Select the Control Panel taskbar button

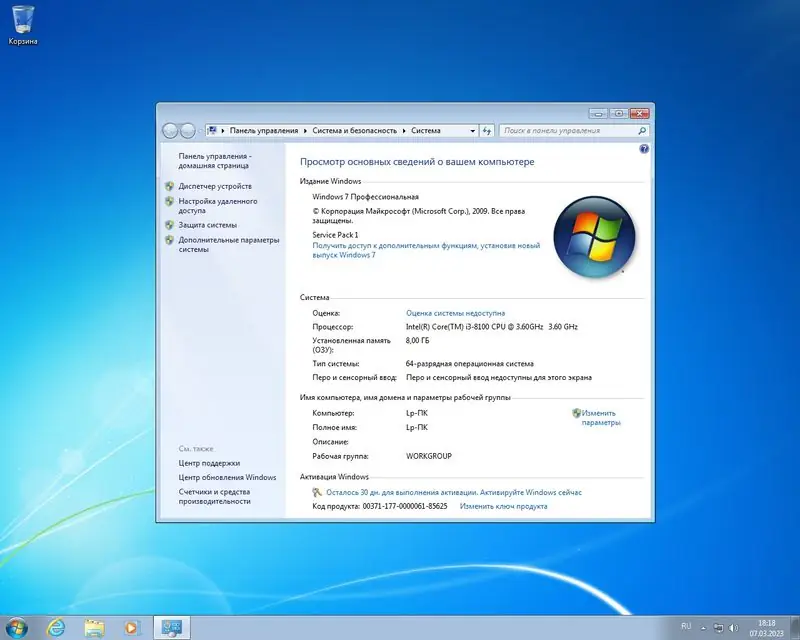click(x=172, y=628)
